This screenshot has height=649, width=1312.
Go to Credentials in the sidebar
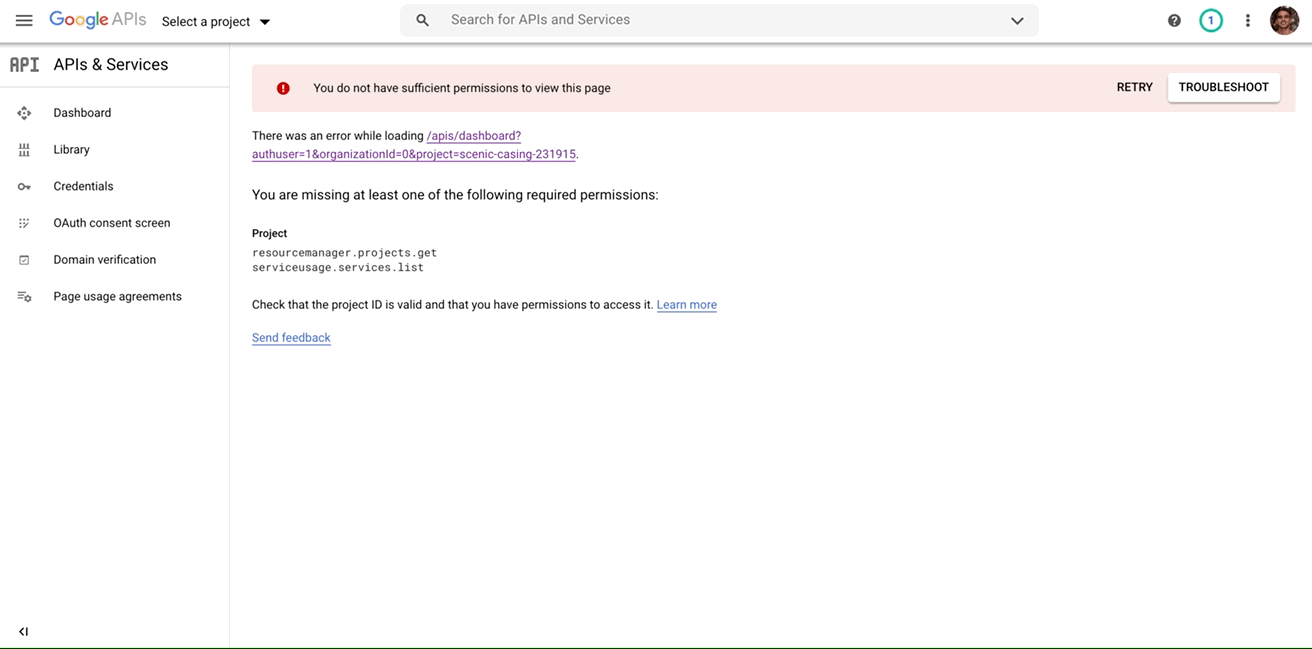[83, 186]
